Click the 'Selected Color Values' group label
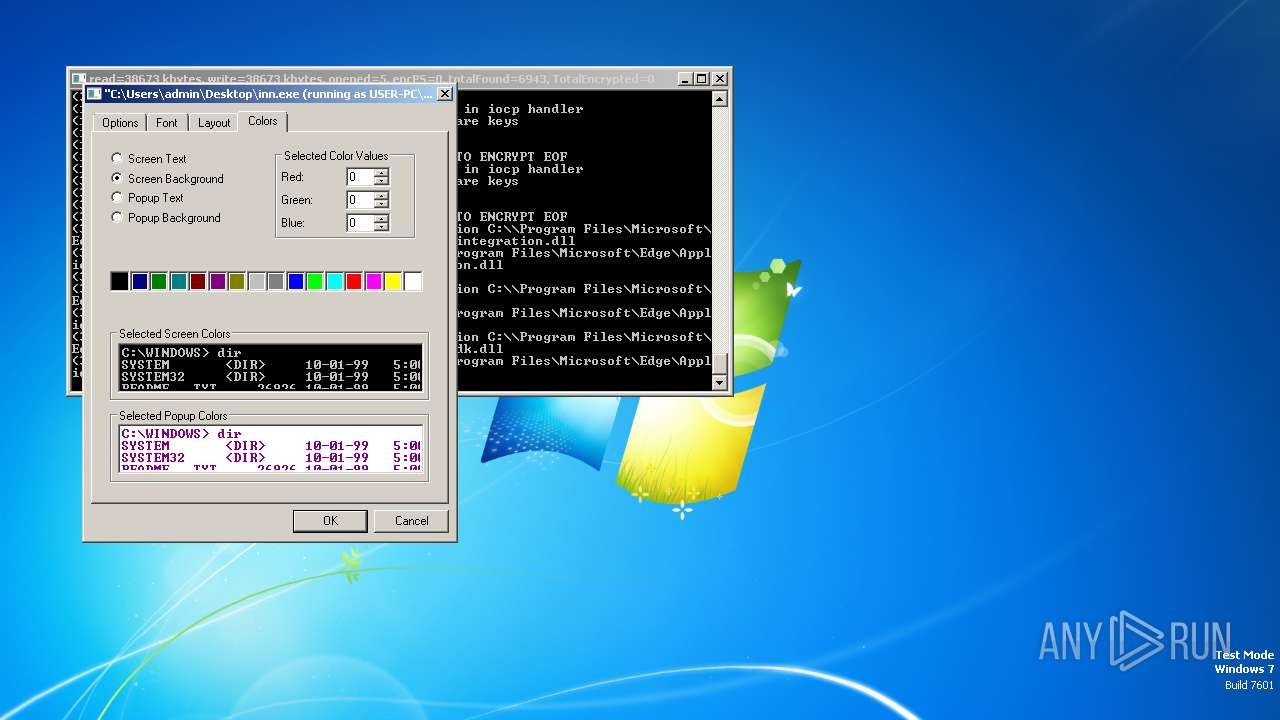Viewport: 1280px width, 720px height. click(335, 156)
